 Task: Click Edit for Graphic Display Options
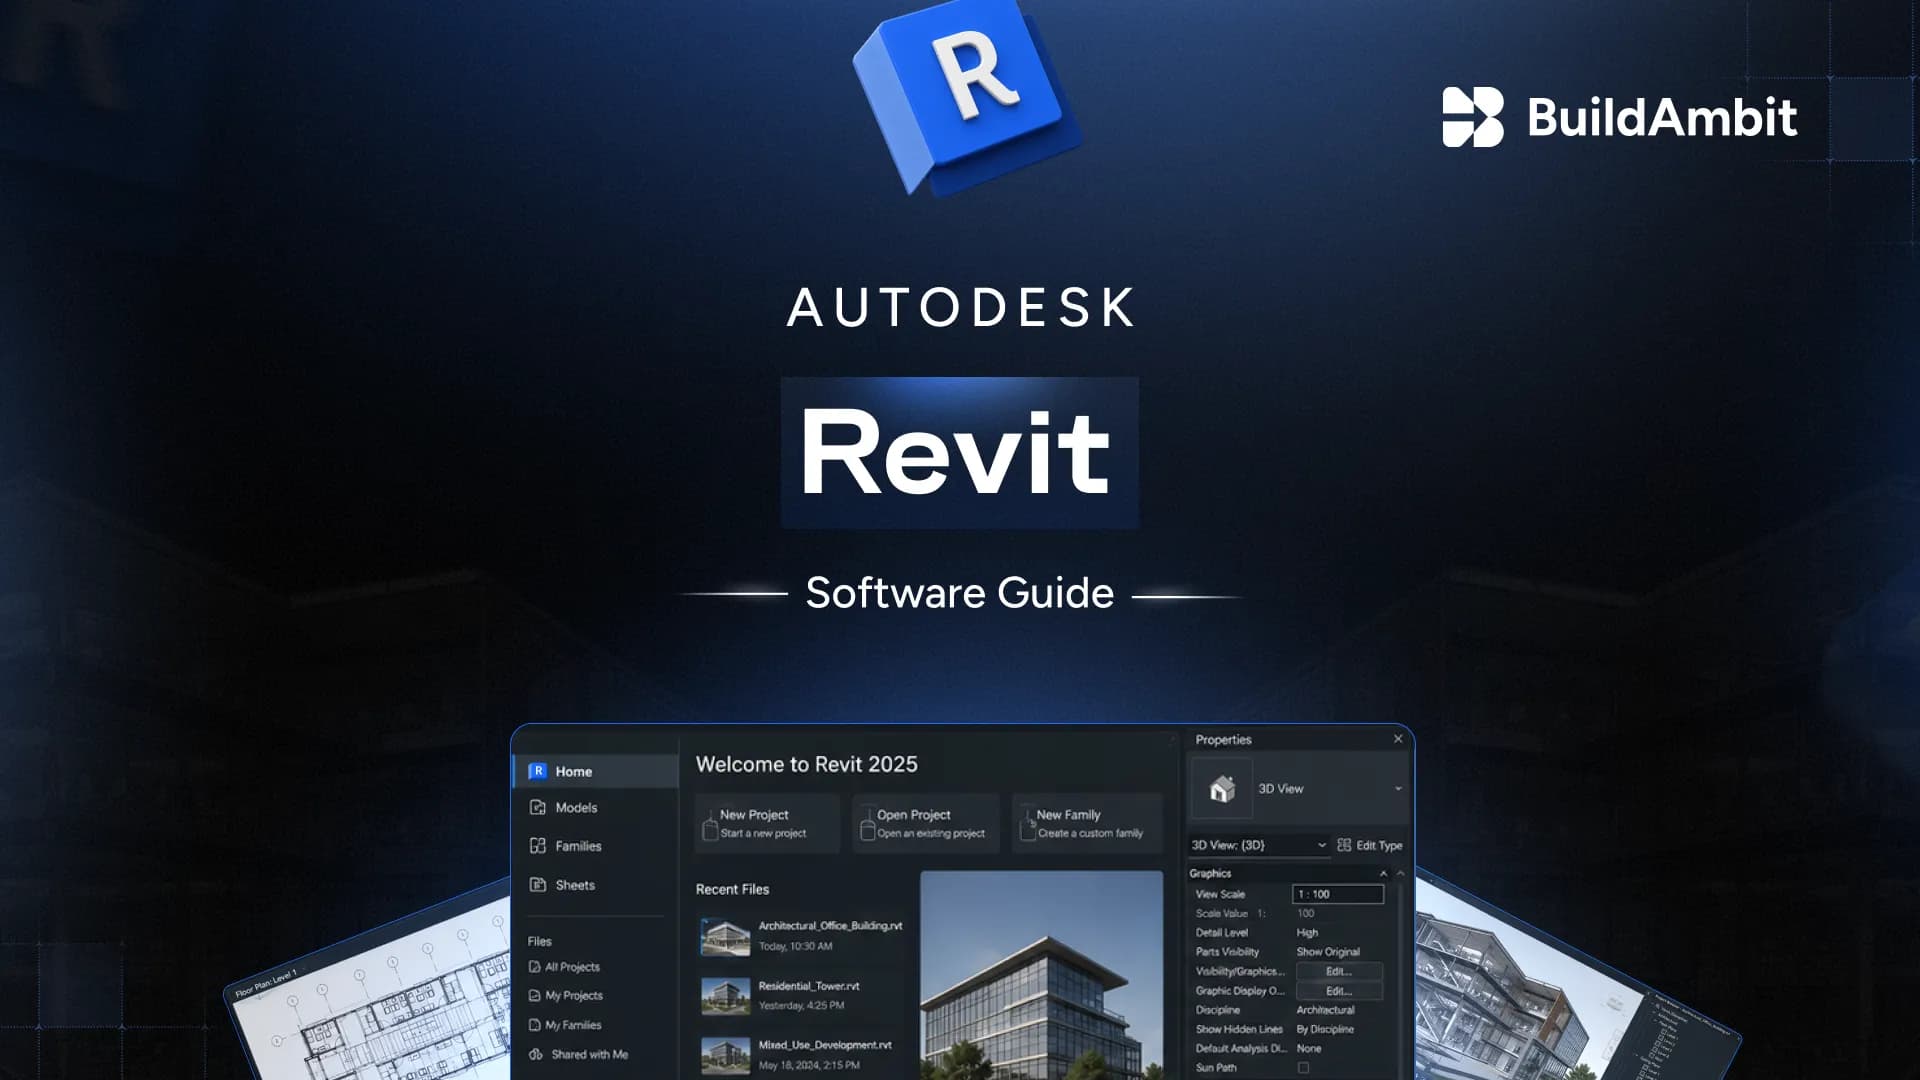tap(1339, 991)
